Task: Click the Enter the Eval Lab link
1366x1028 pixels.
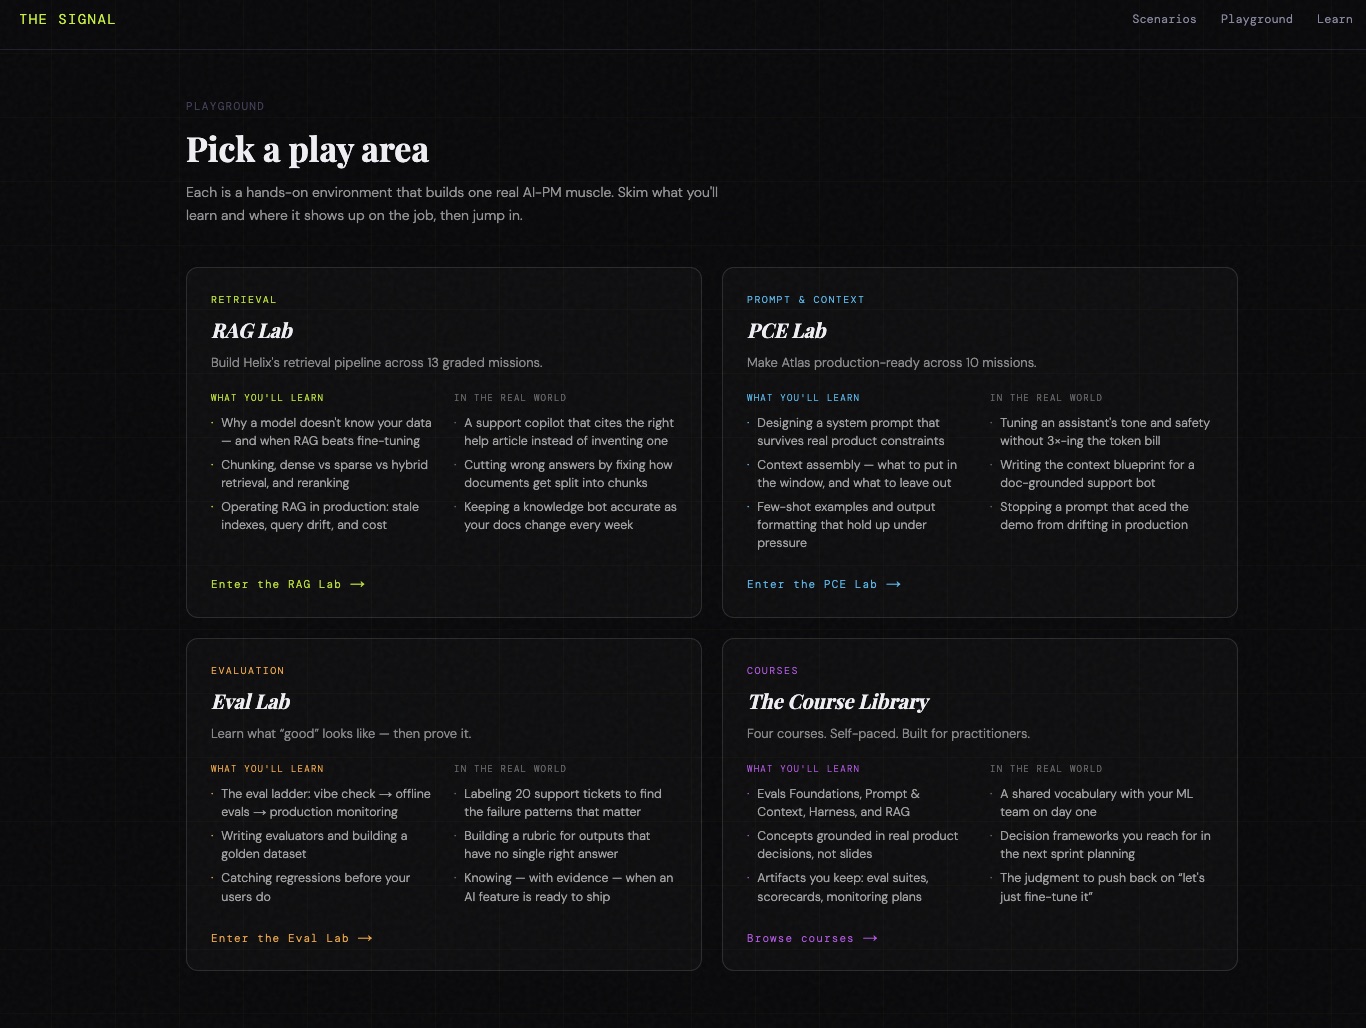Action: click(292, 938)
